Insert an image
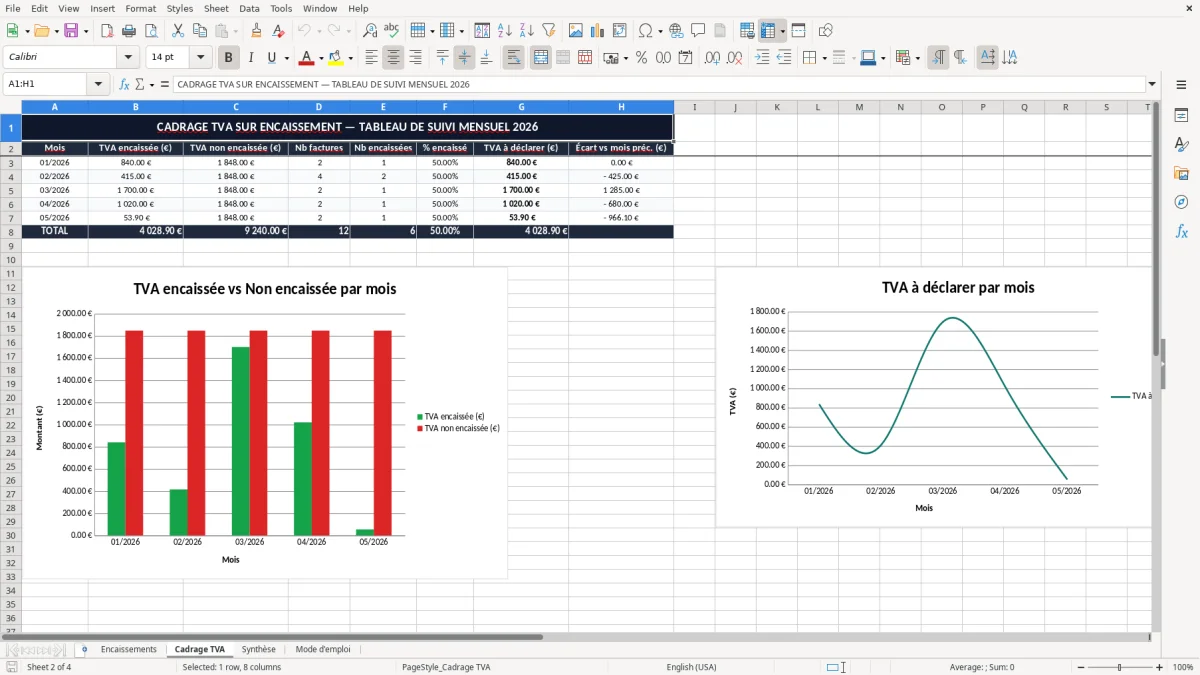The height and width of the screenshot is (675, 1200). click(x=576, y=31)
